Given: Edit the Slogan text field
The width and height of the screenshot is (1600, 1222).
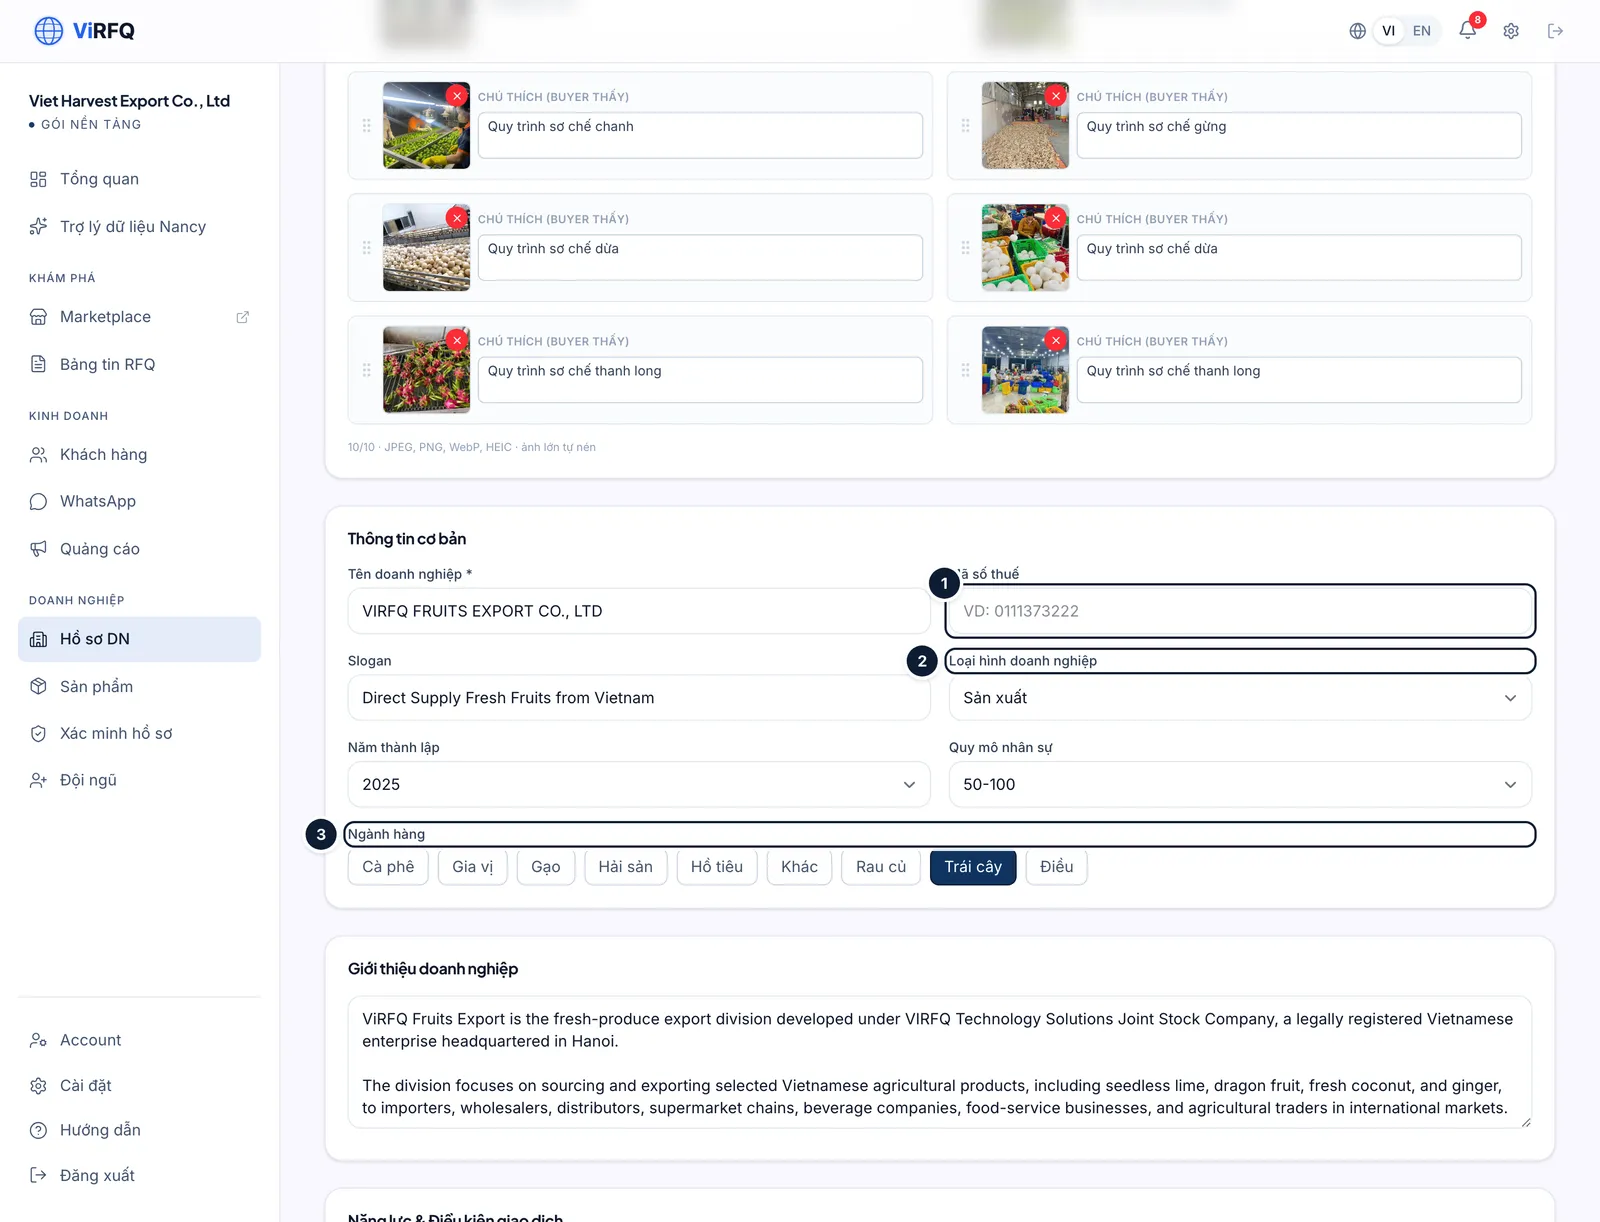Looking at the screenshot, I should (x=639, y=698).
